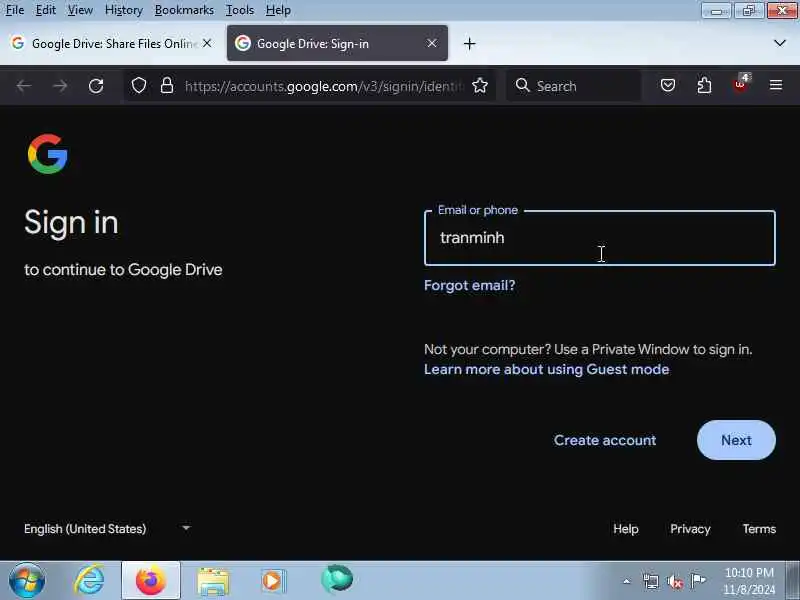Open the Windows Start button
This screenshot has height=600, width=800.
coord(27,581)
